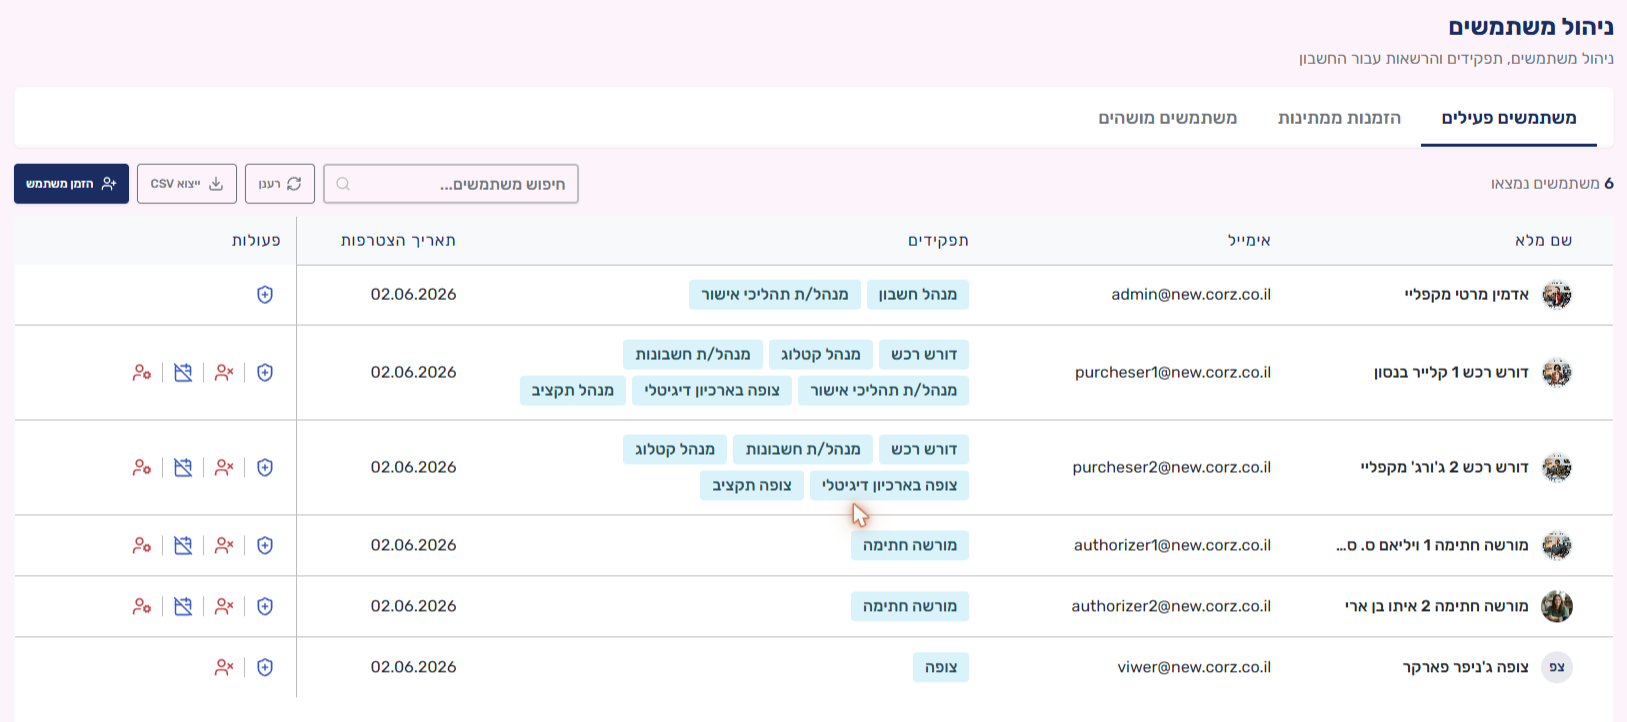Click name צופה ג'ניפר פארקר
1627x722 pixels.
(x=1466, y=668)
